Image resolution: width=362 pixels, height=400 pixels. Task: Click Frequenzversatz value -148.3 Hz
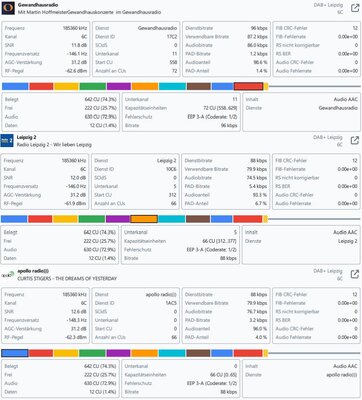[77, 320]
